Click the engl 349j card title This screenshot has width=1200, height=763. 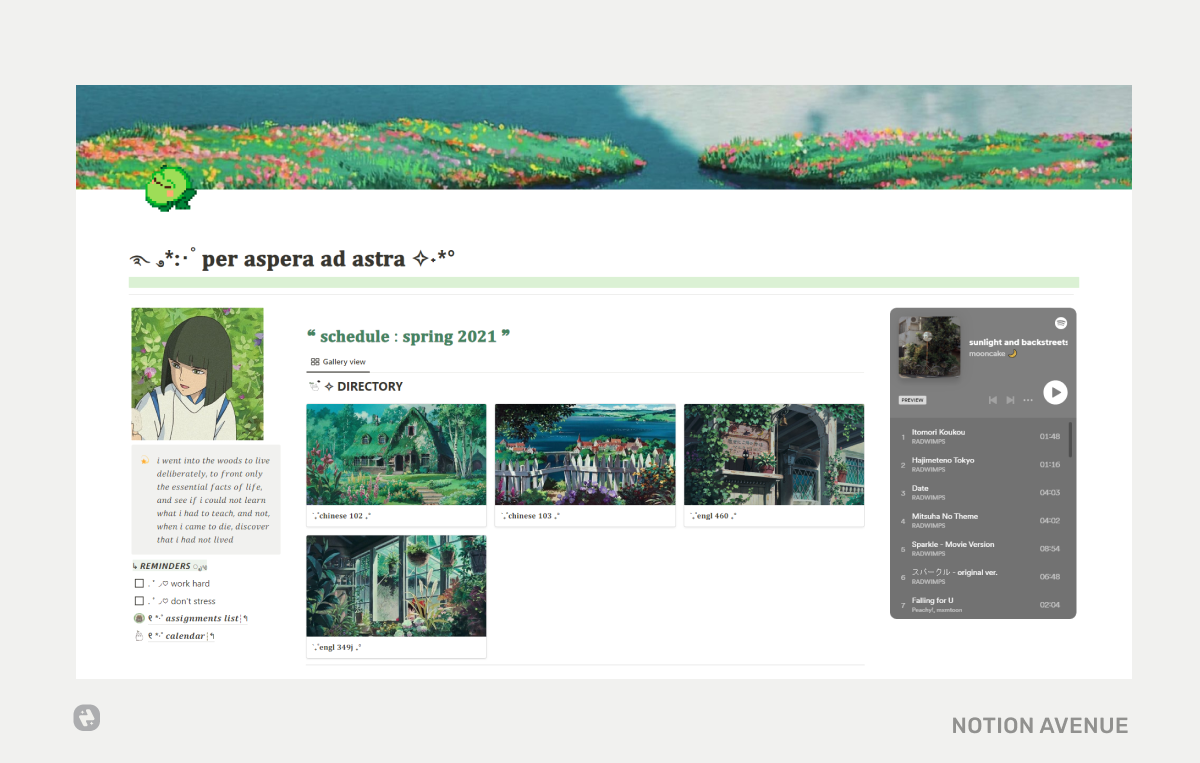coord(337,647)
